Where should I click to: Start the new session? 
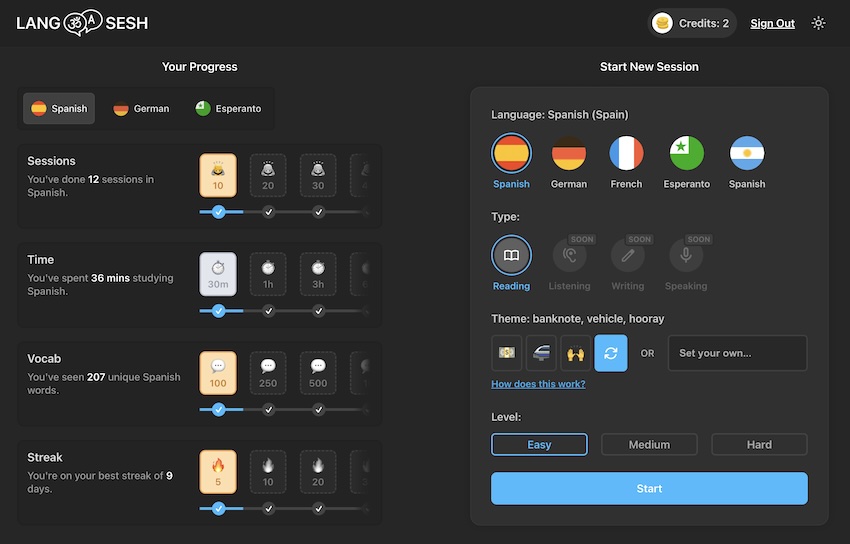point(649,488)
